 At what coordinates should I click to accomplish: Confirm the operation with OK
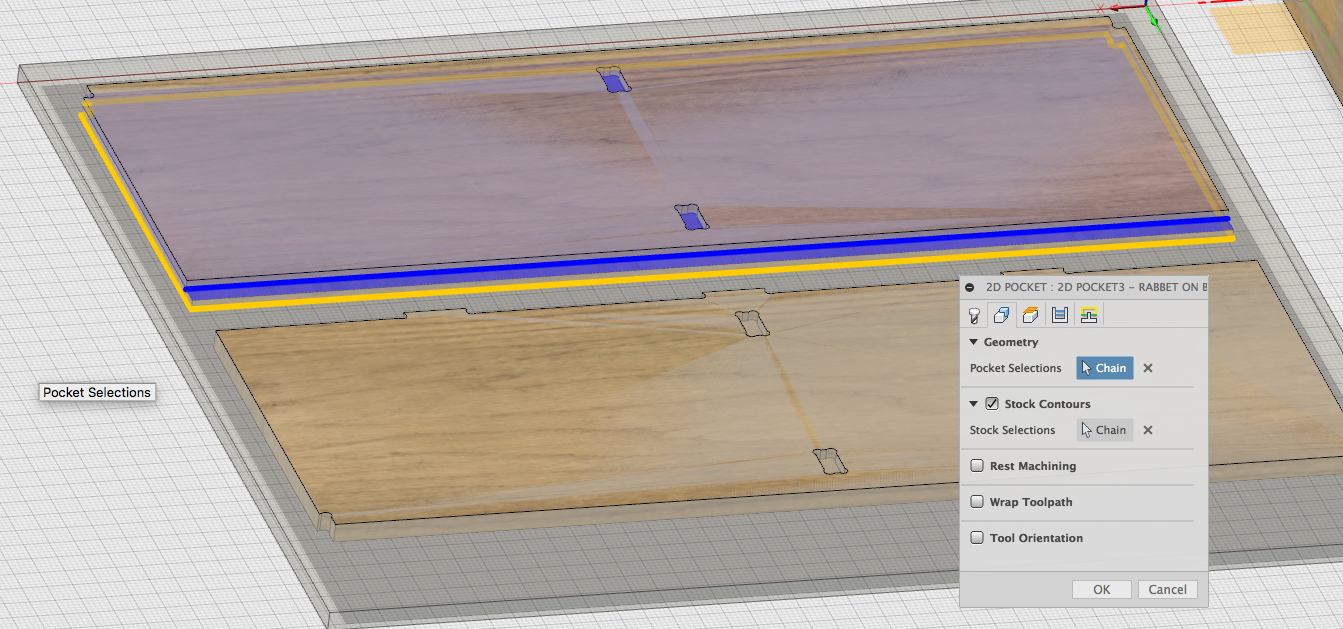(1101, 589)
